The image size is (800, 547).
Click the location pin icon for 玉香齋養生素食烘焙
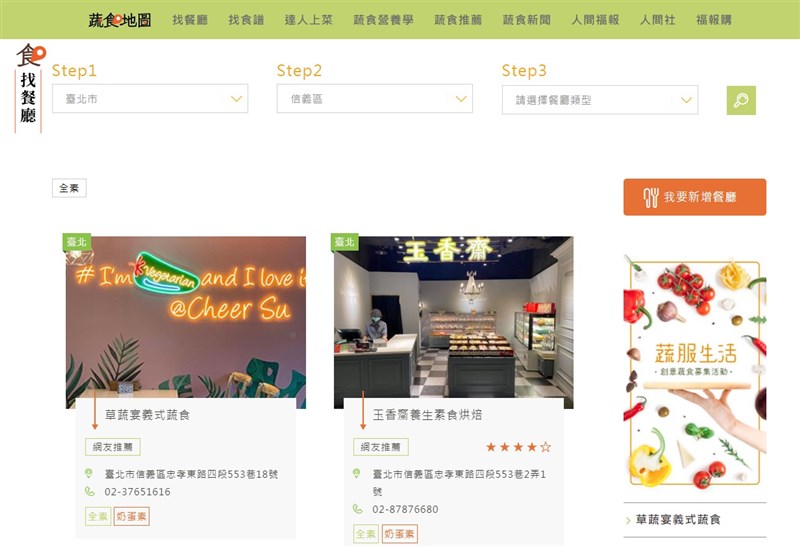tap(357, 474)
